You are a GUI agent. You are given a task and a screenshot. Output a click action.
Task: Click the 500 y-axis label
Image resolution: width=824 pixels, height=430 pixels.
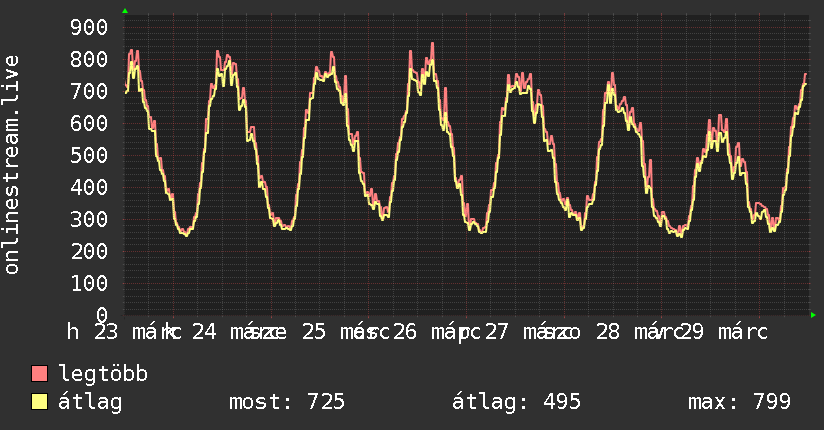(x=88, y=155)
